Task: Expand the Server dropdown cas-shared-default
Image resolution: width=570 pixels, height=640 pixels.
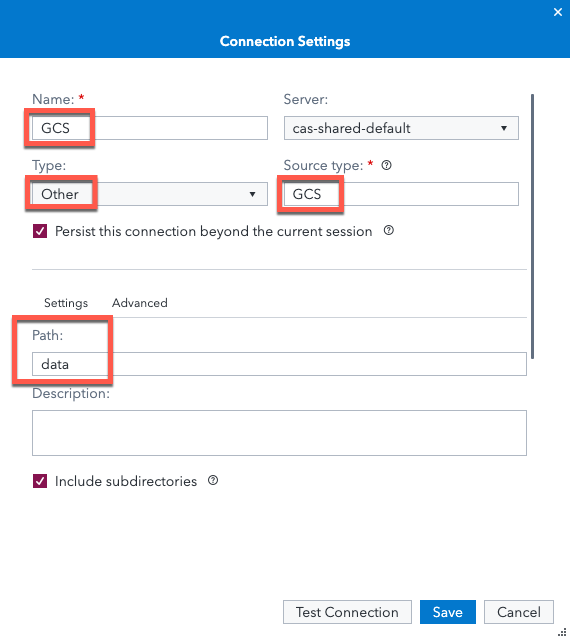Action: click(x=401, y=128)
